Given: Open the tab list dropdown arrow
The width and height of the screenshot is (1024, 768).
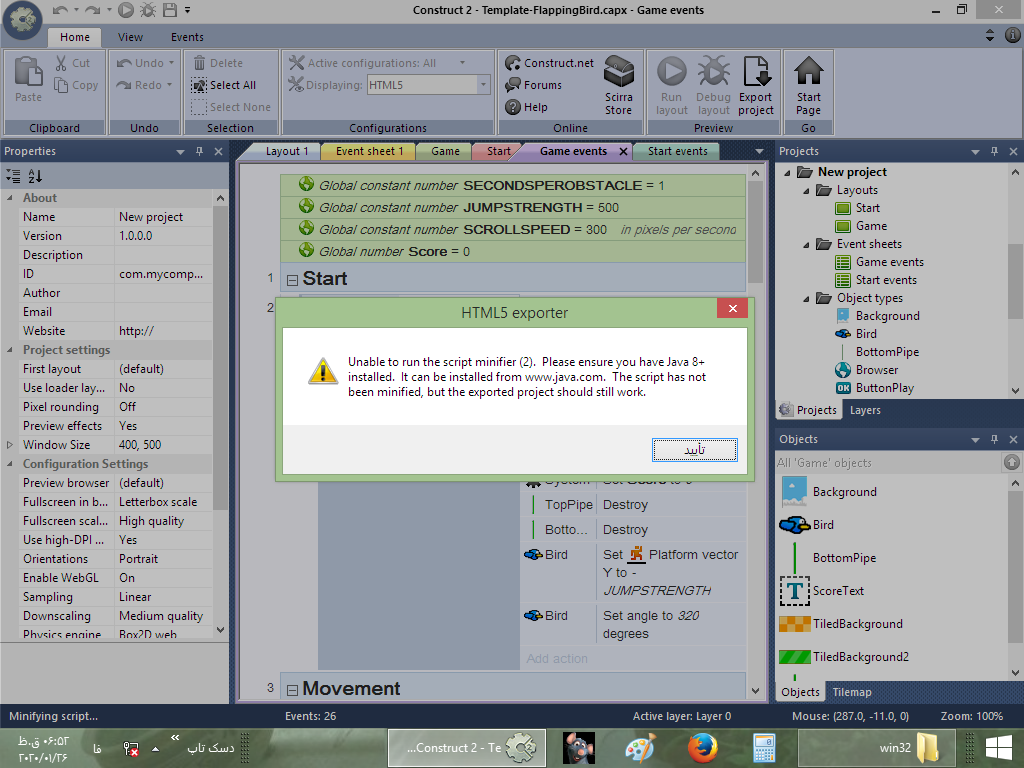Looking at the screenshot, I should pyautogui.click(x=759, y=152).
